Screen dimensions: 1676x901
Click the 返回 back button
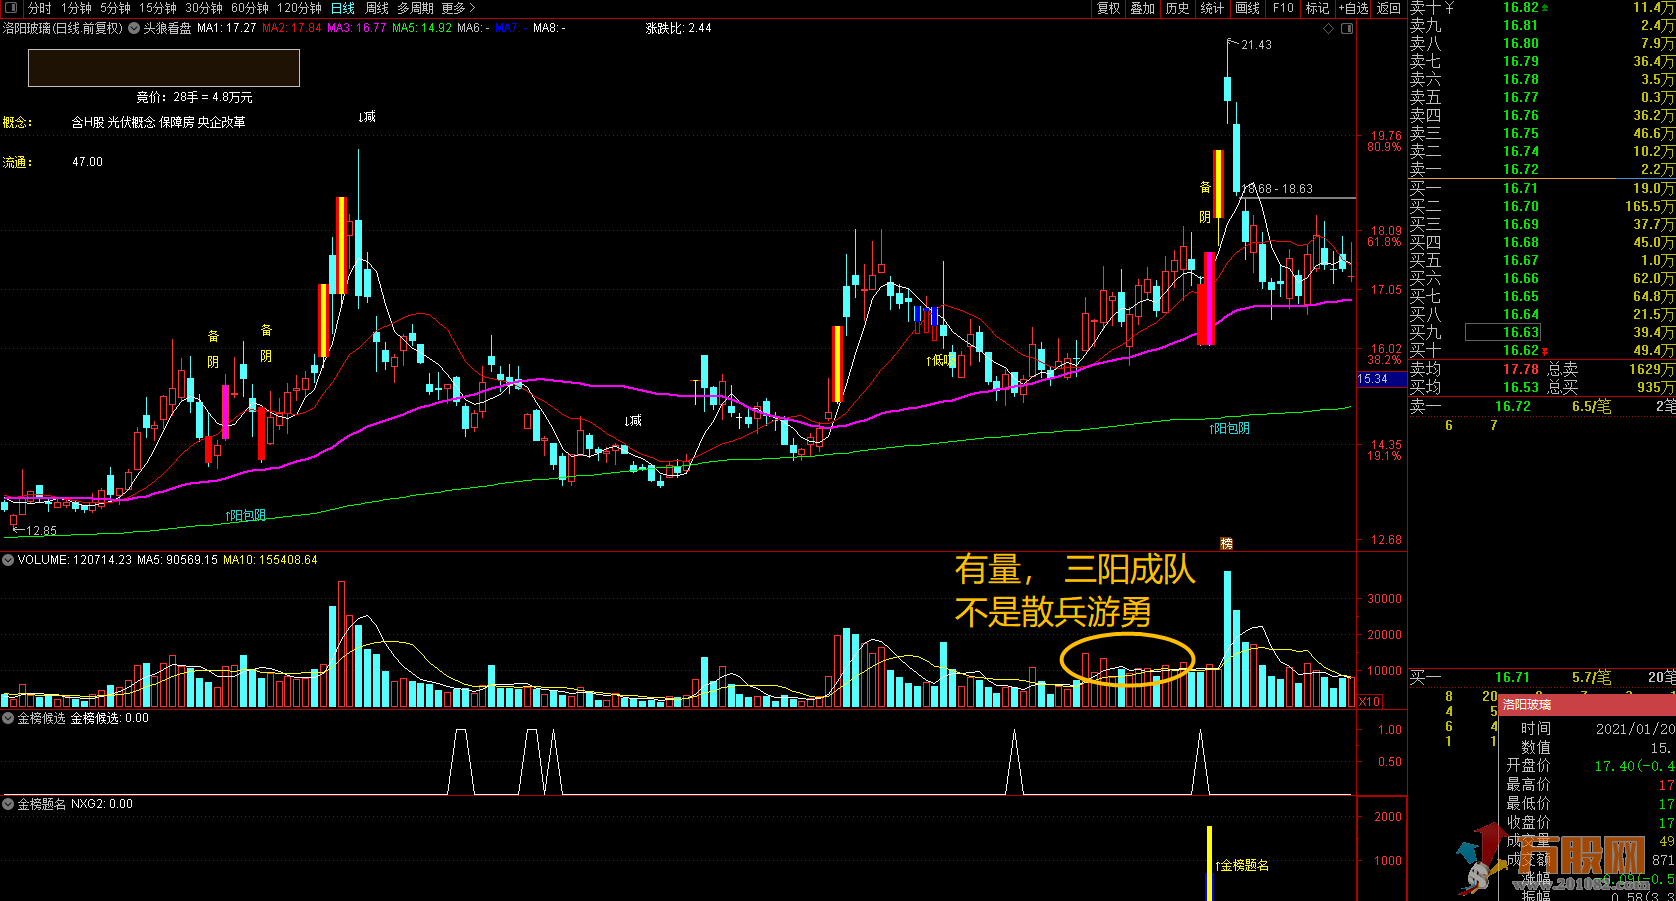click(x=1389, y=8)
